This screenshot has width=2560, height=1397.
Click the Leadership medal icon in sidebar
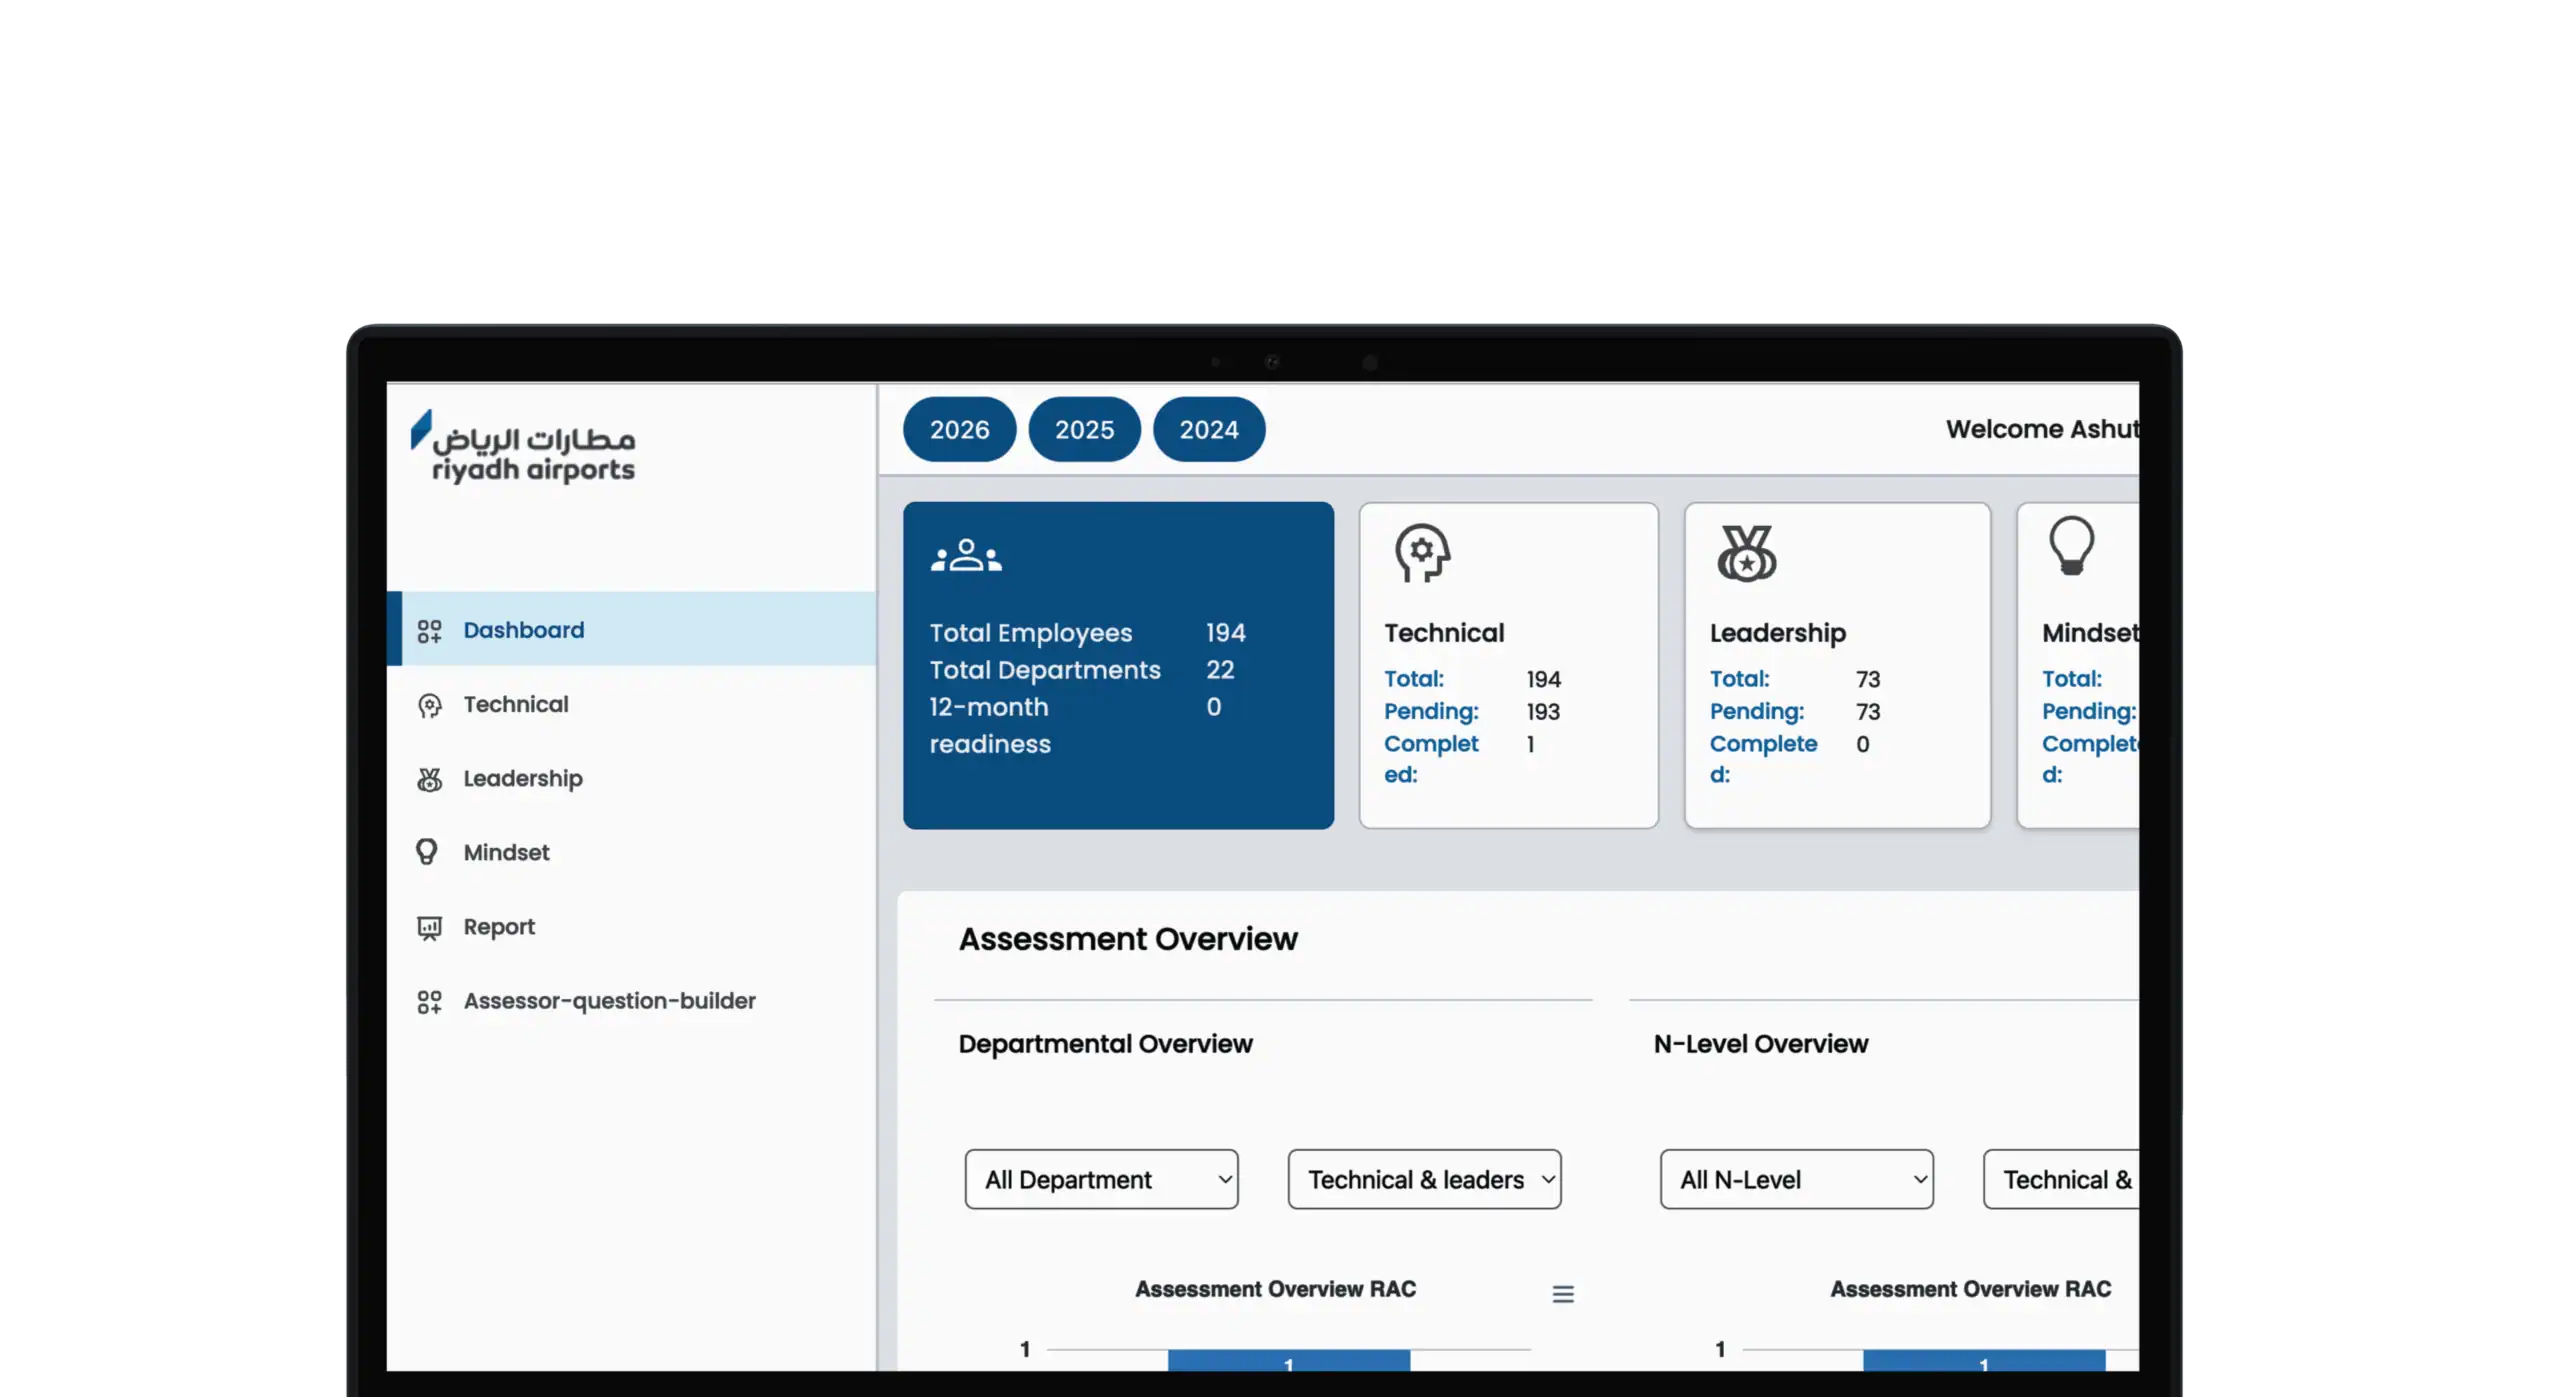(429, 779)
